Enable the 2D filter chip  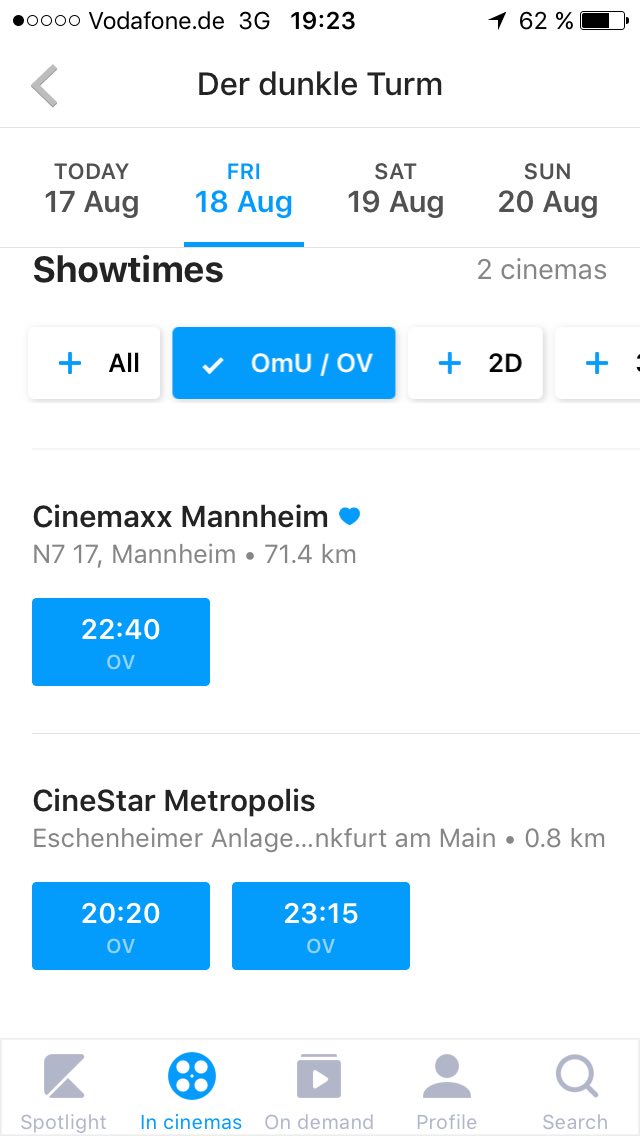[475, 363]
